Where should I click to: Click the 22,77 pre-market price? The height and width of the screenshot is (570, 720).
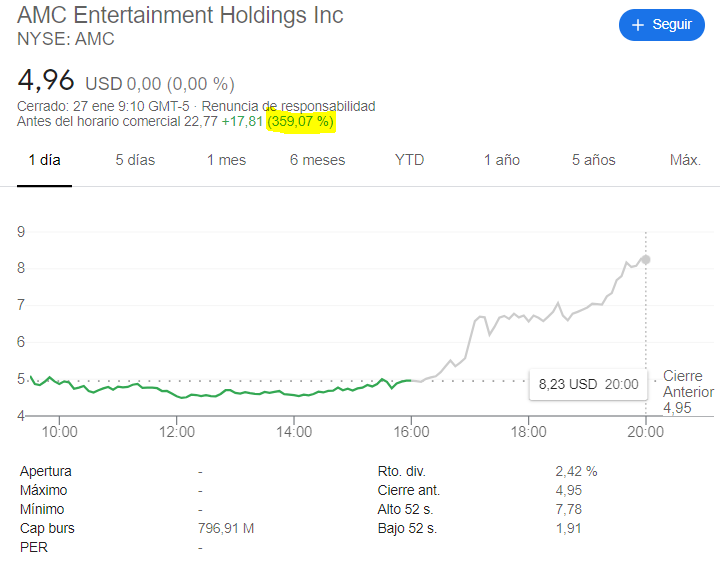201,122
